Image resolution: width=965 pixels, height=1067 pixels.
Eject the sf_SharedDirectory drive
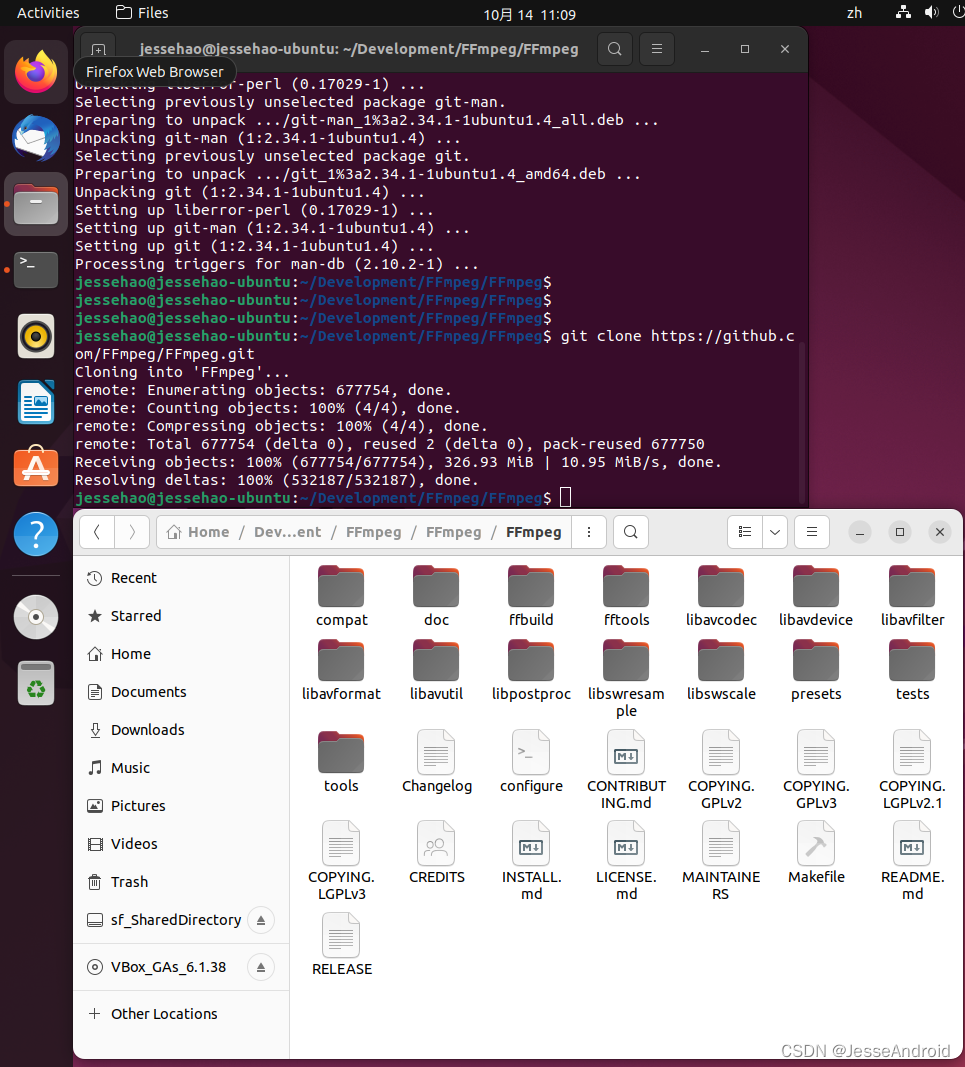[x=261, y=920]
